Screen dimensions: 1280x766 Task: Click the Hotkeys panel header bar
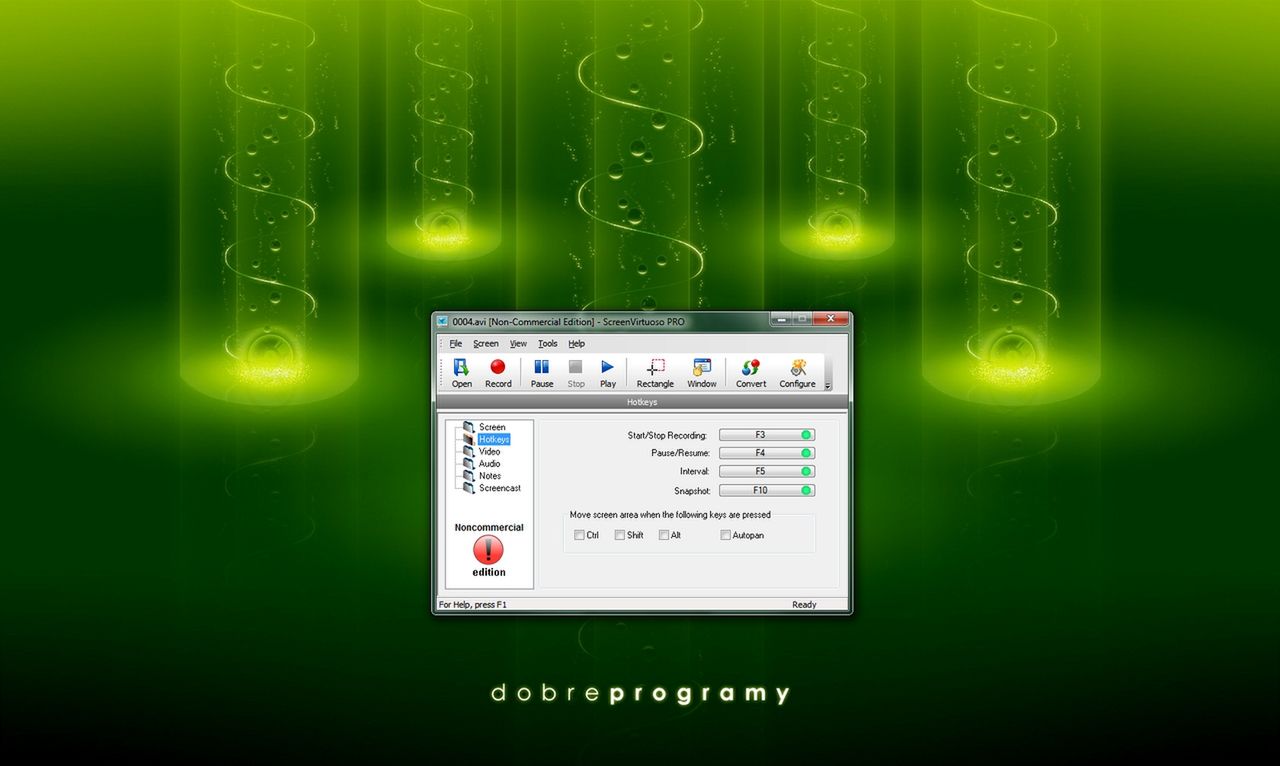[x=642, y=402]
